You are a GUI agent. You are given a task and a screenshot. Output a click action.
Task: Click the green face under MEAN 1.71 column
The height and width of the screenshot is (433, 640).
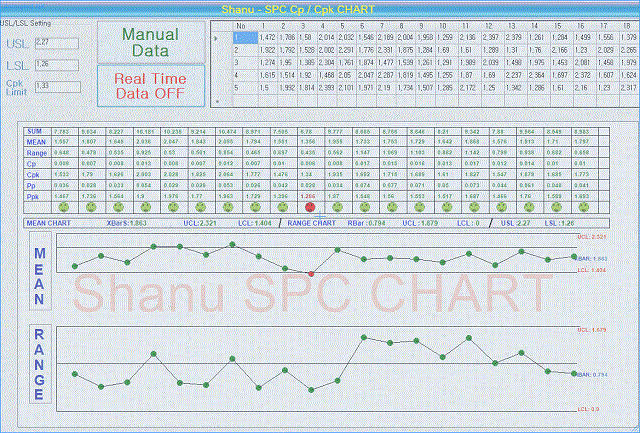pyautogui.click(x=556, y=207)
